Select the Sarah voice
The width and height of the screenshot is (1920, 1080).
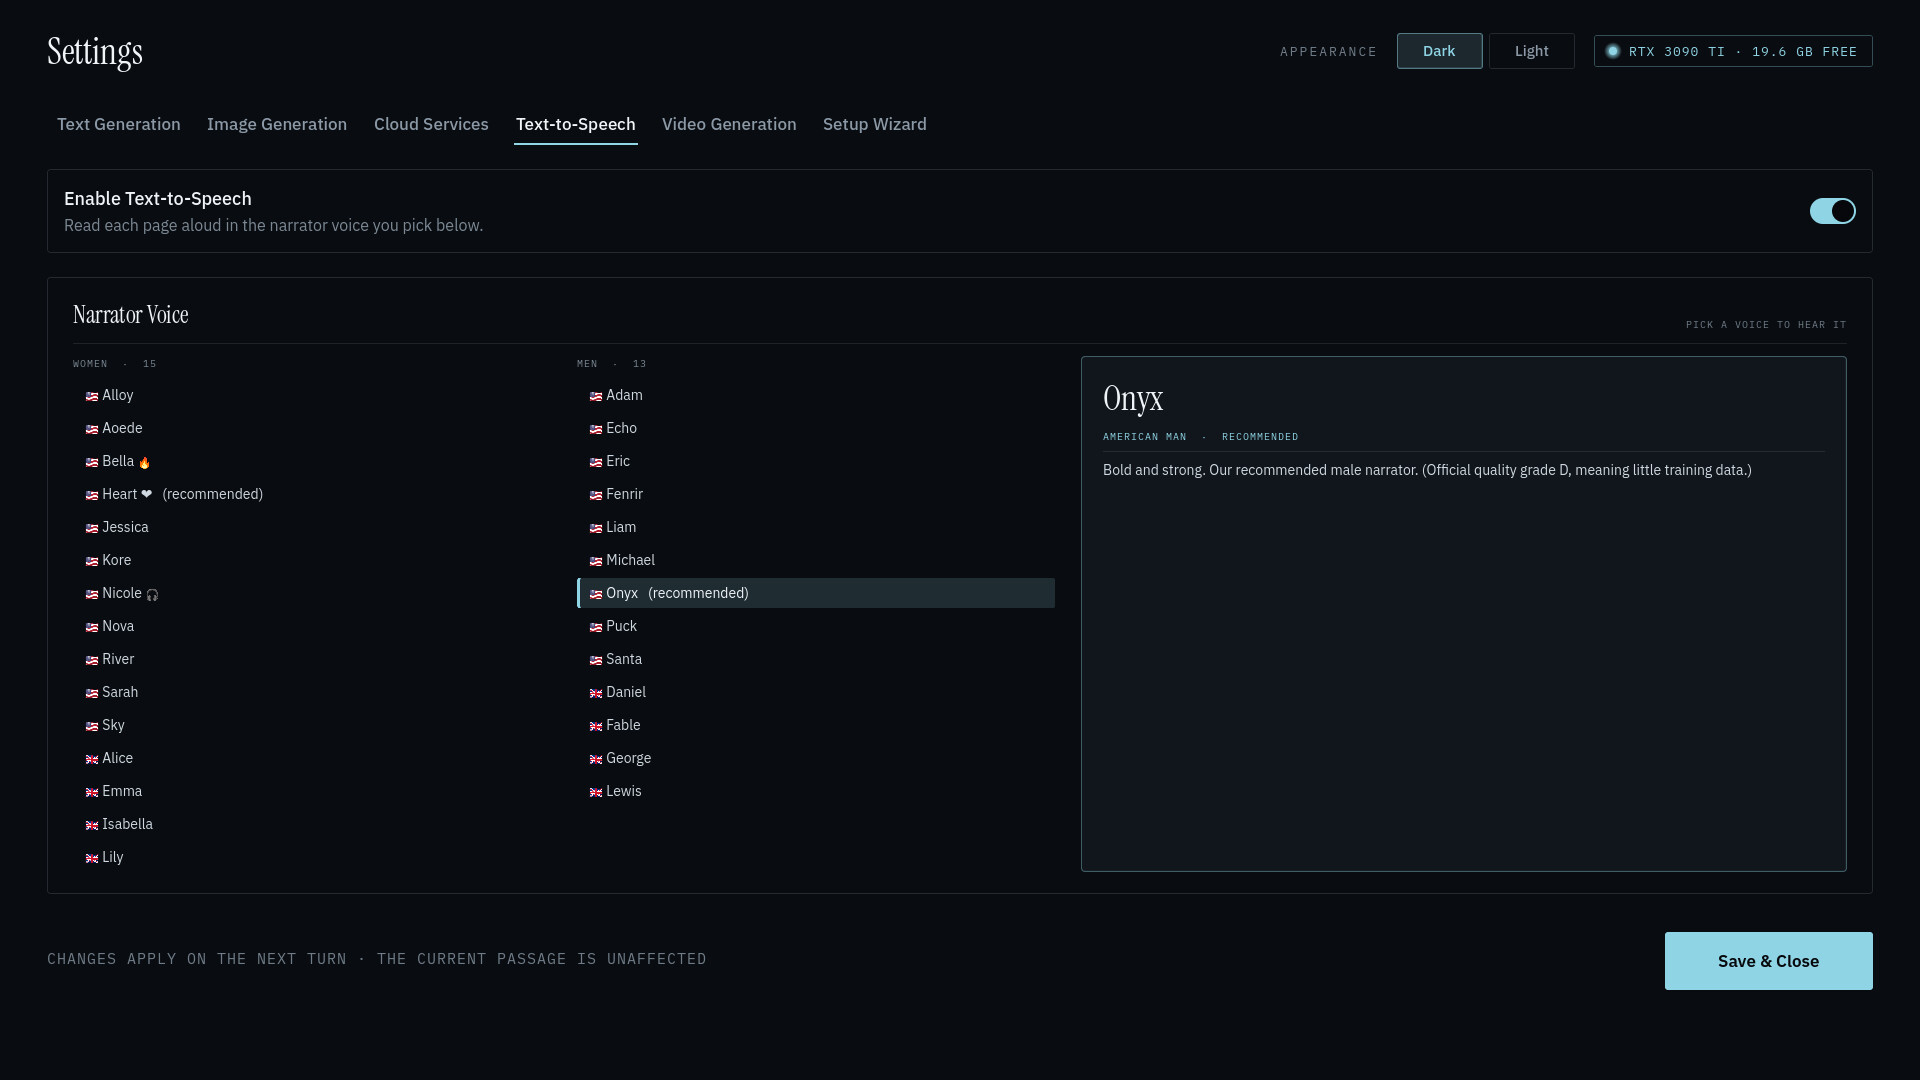click(x=312, y=692)
